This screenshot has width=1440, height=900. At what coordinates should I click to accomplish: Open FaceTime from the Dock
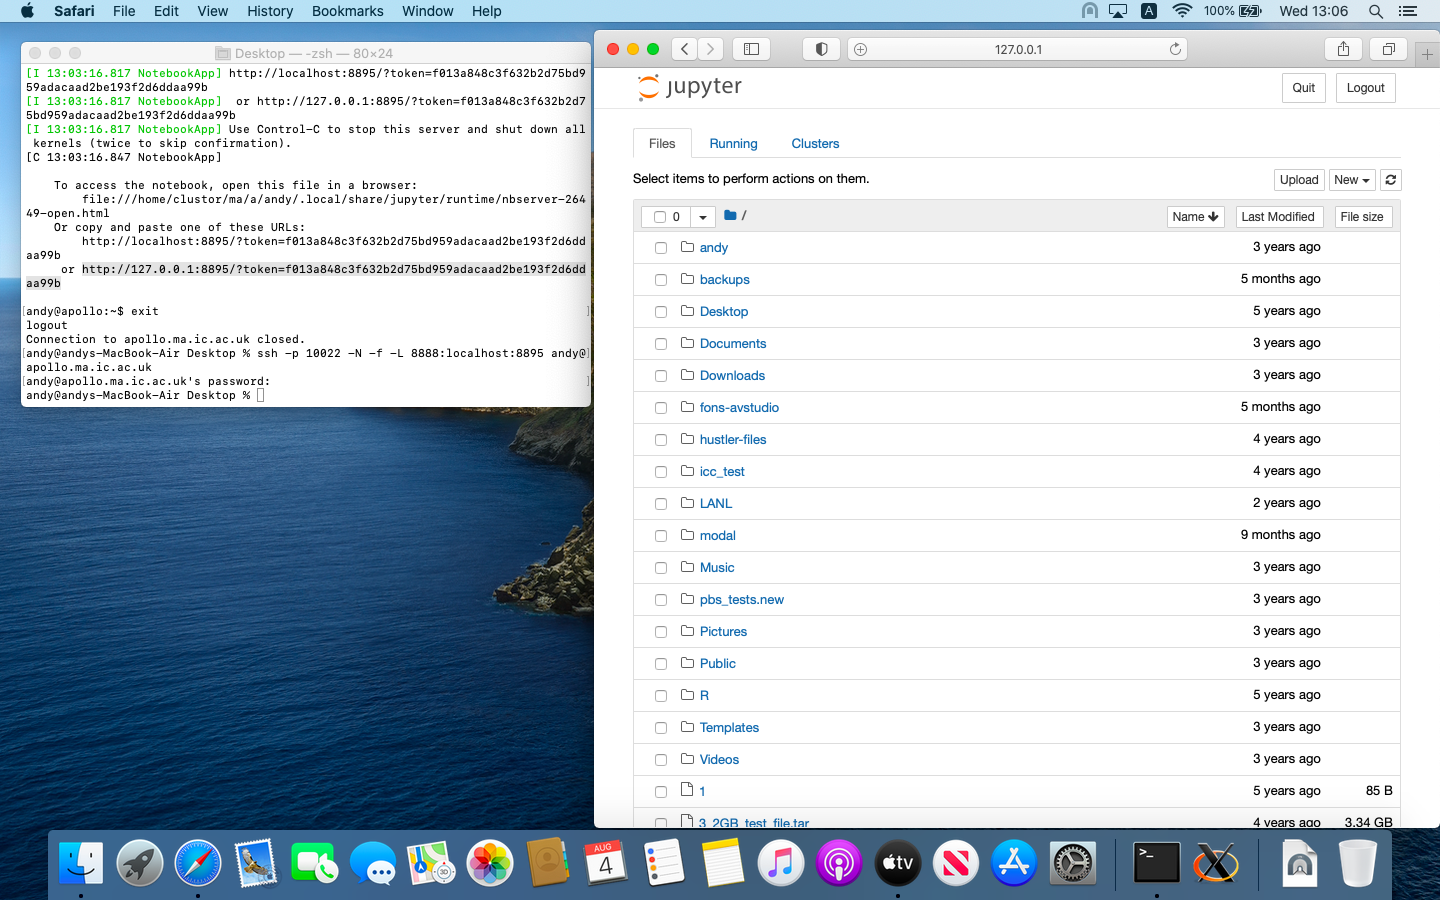click(314, 863)
